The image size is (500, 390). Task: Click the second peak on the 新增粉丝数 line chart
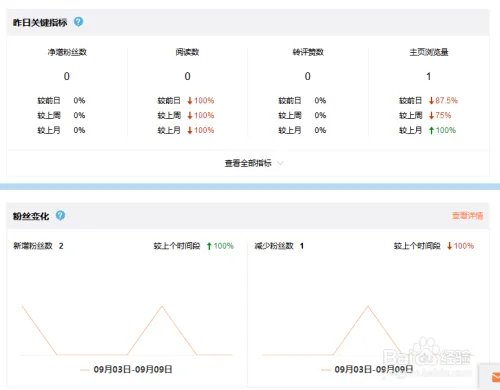[162, 306]
